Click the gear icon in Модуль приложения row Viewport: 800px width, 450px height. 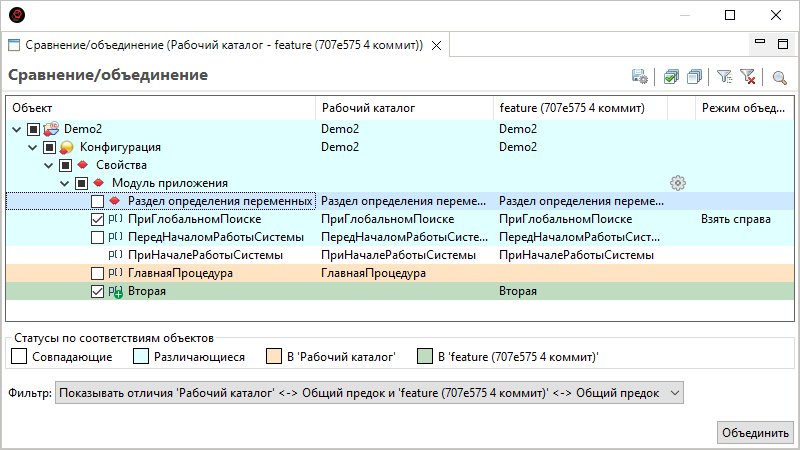click(x=678, y=183)
